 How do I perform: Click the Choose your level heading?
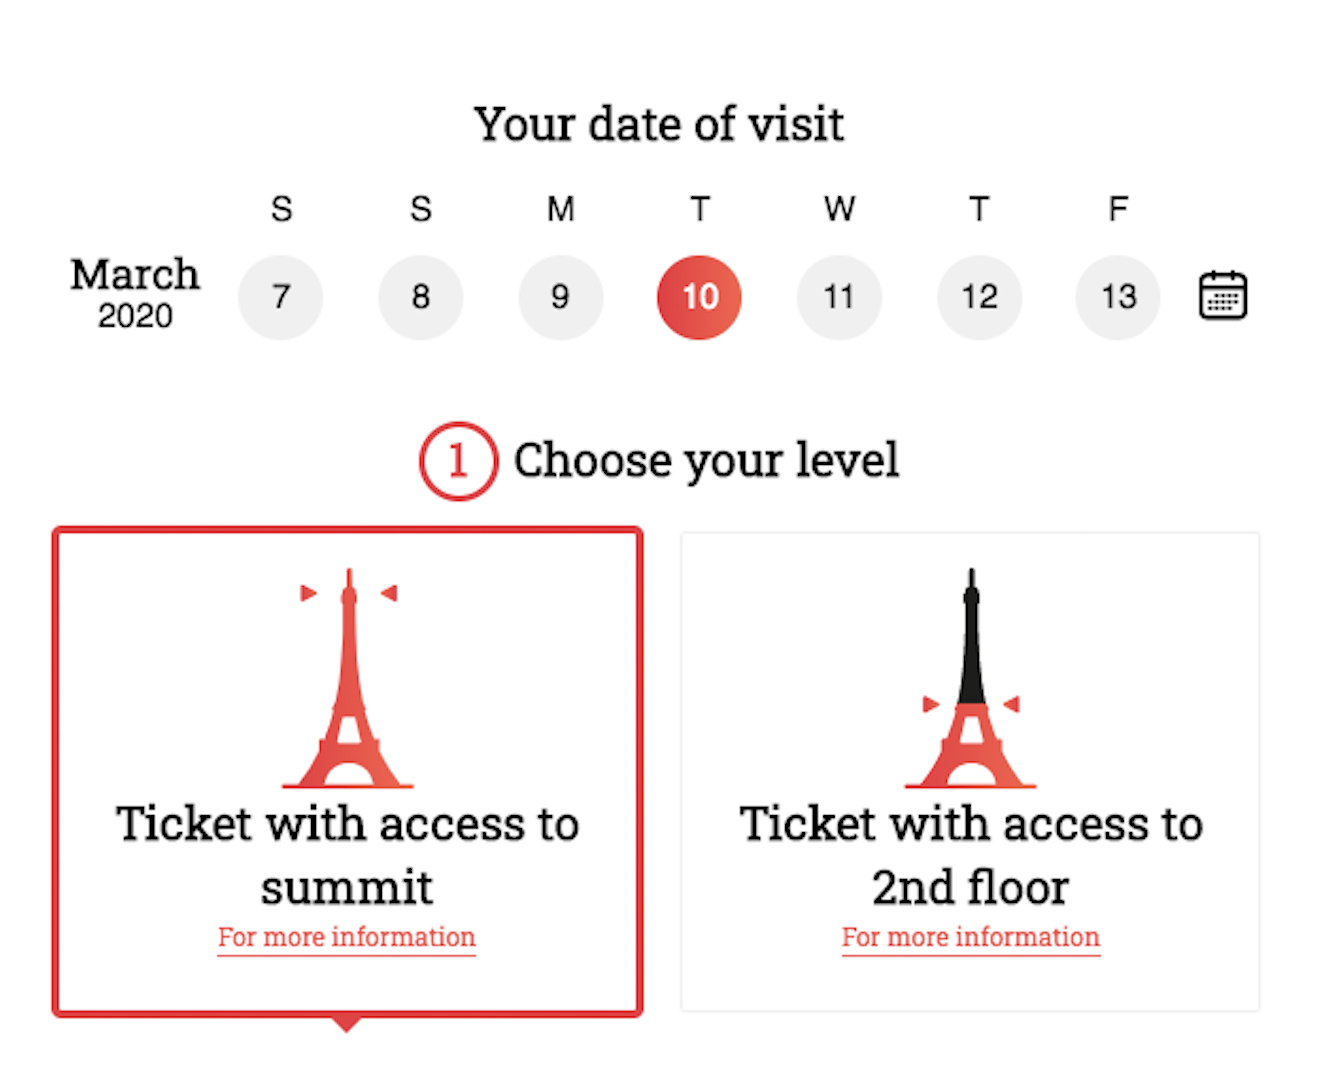click(706, 460)
